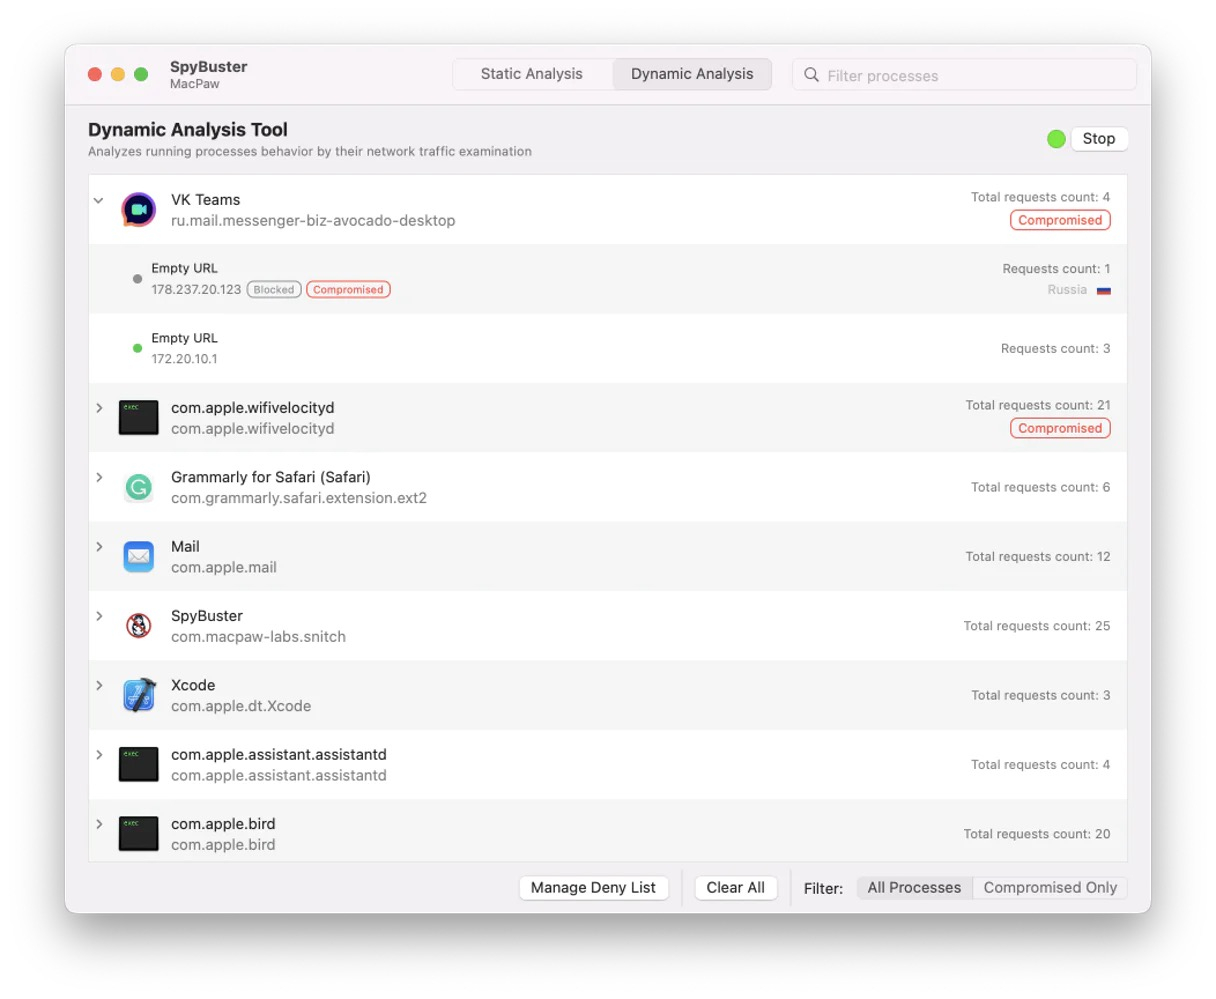Expand the Mail process row
This screenshot has height=999, width=1216.
pos(99,547)
